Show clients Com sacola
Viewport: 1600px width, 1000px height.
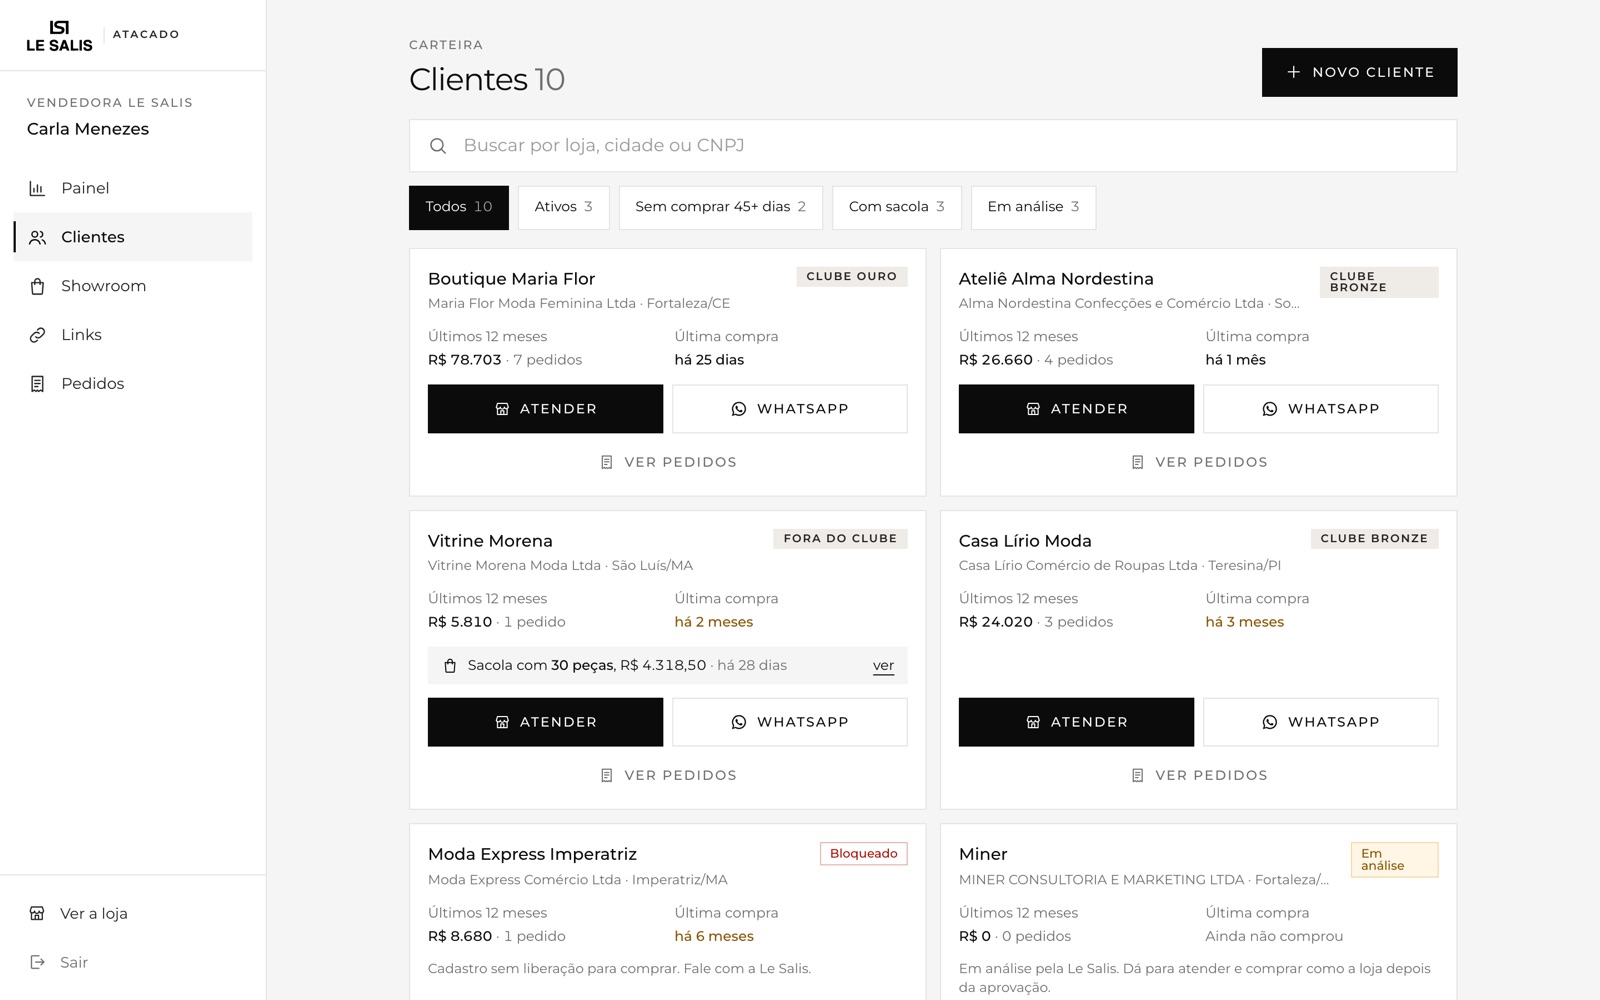[896, 207]
